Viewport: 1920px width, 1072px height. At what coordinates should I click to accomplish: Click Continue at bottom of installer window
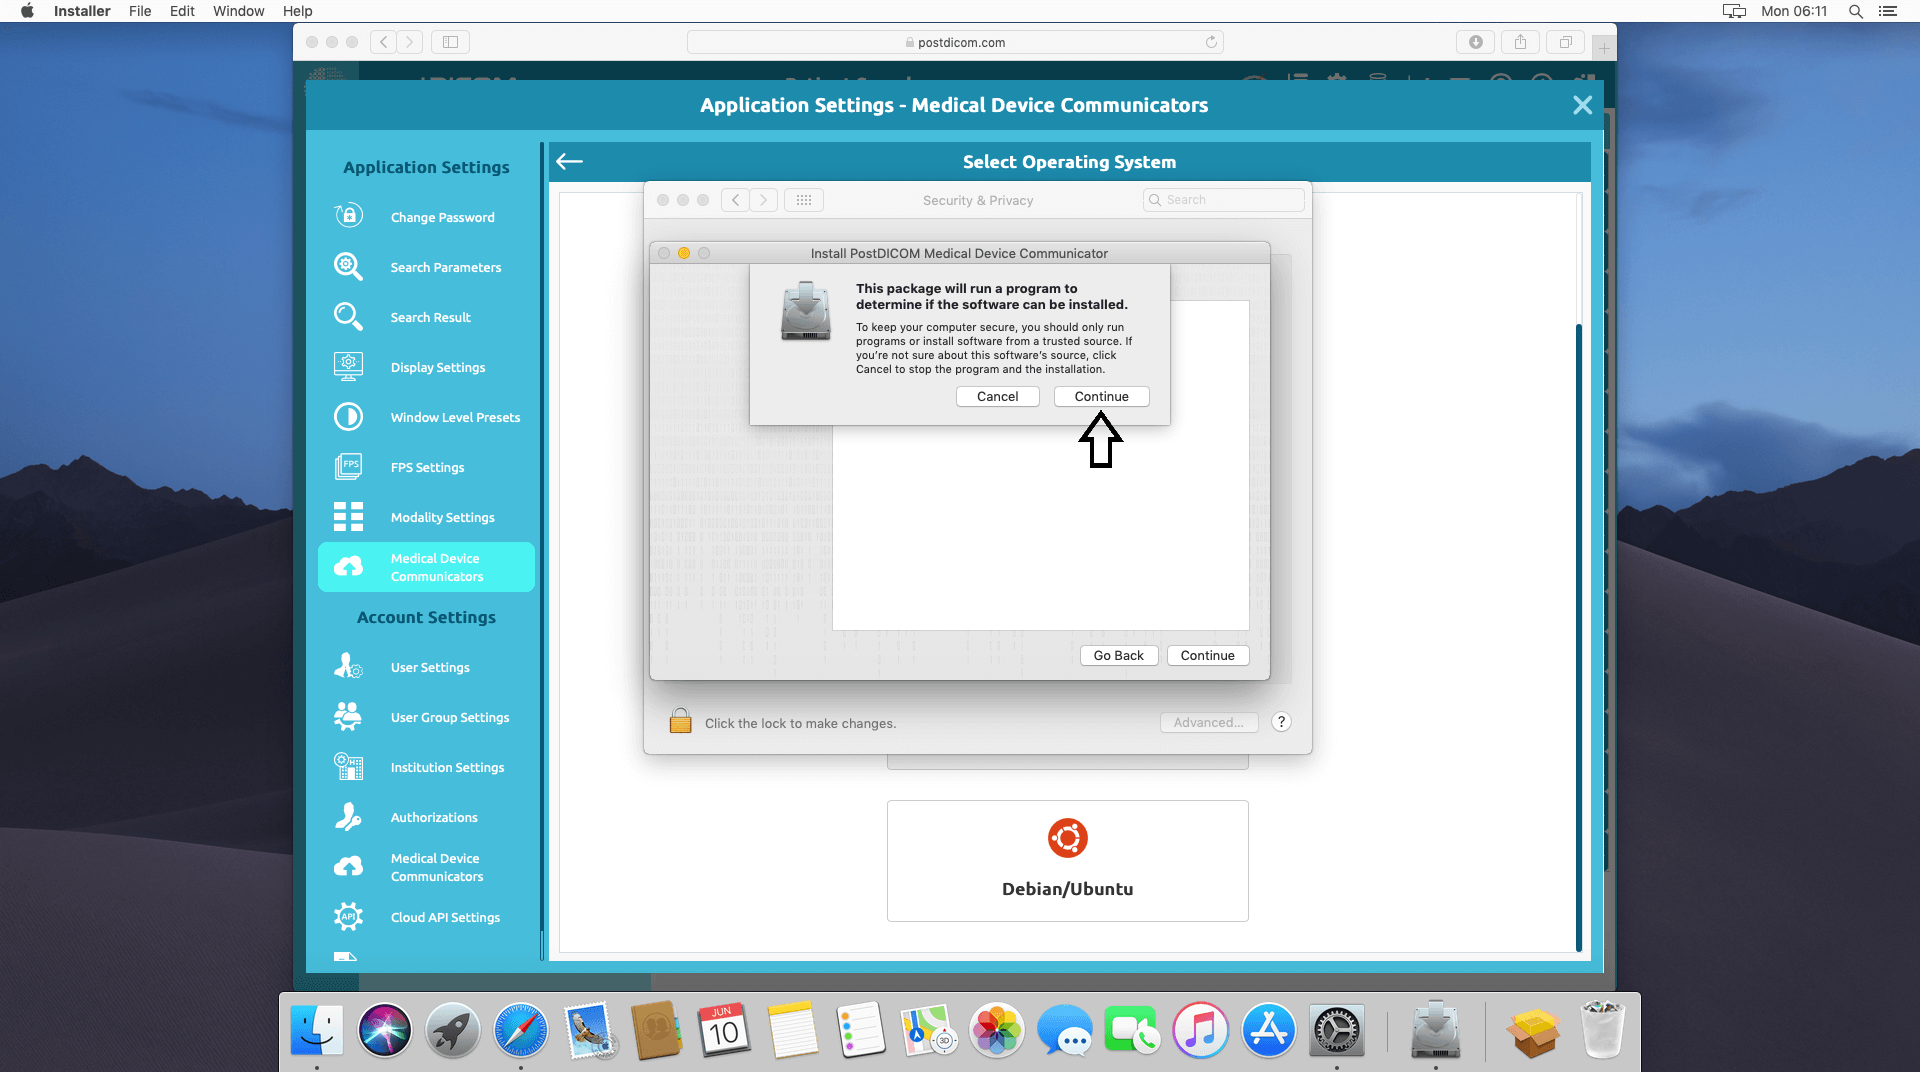pos(1207,655)
